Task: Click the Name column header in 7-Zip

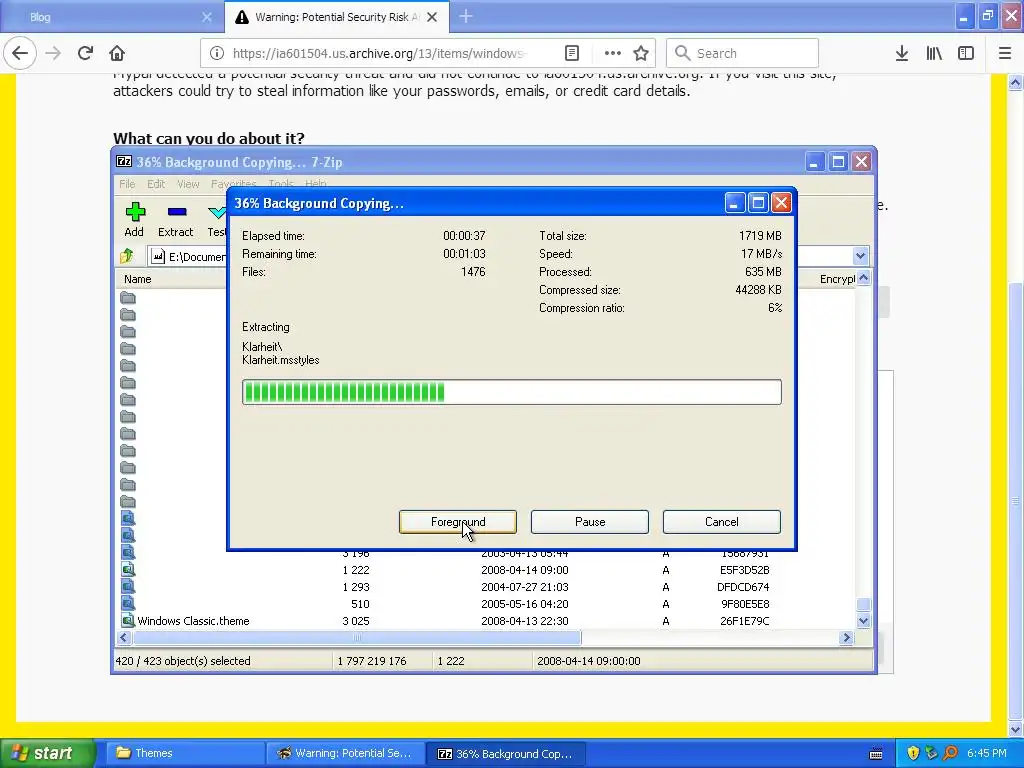Action: (138, 279)
